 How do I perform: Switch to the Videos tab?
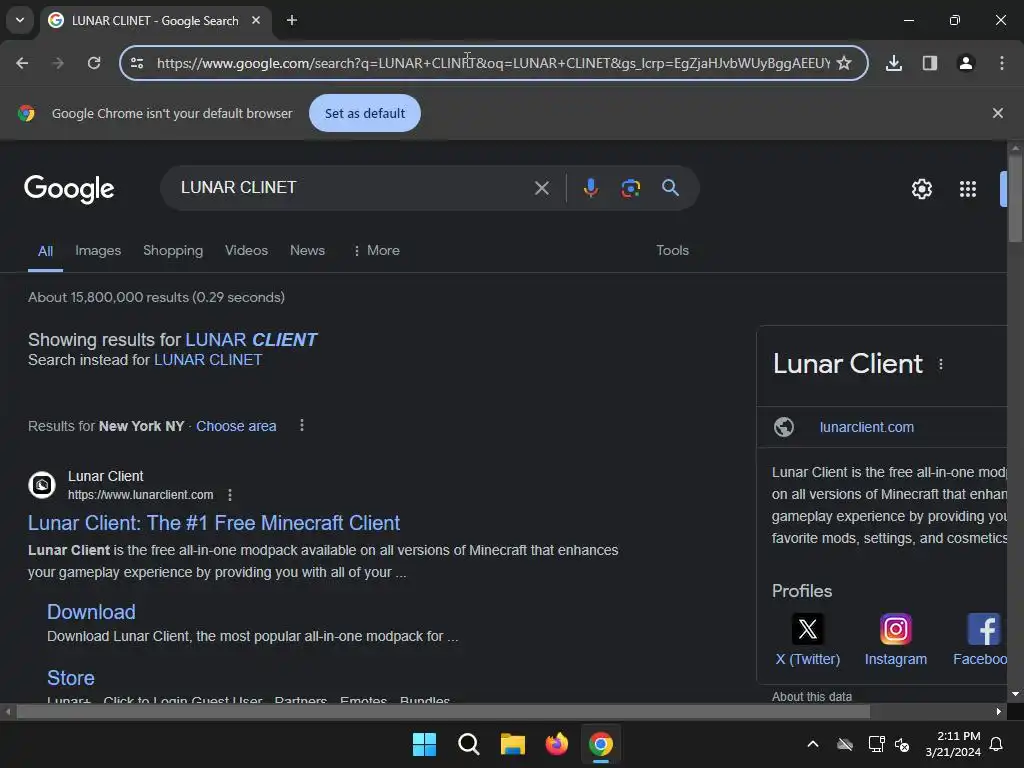point(246,250)
